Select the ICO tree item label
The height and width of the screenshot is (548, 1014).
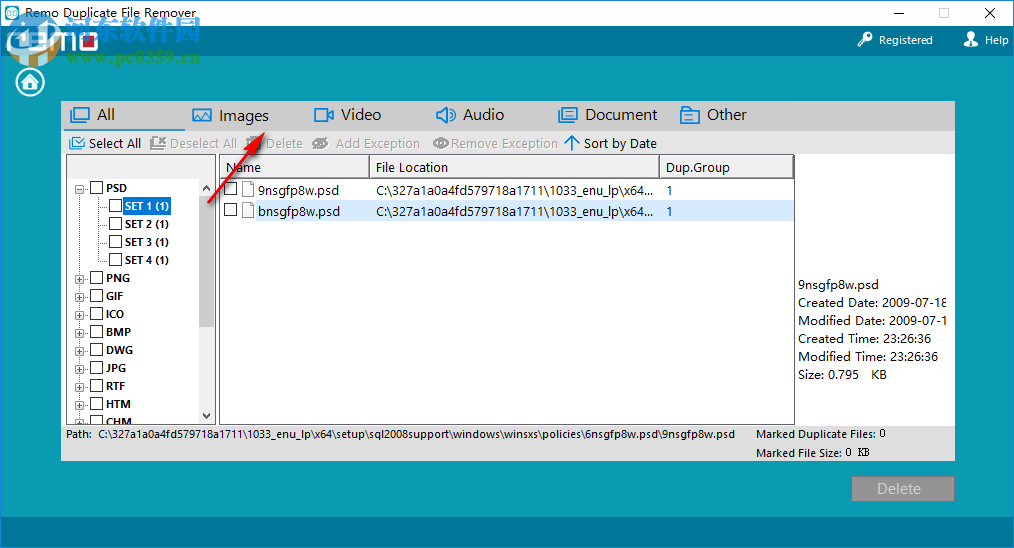point(115,314)
